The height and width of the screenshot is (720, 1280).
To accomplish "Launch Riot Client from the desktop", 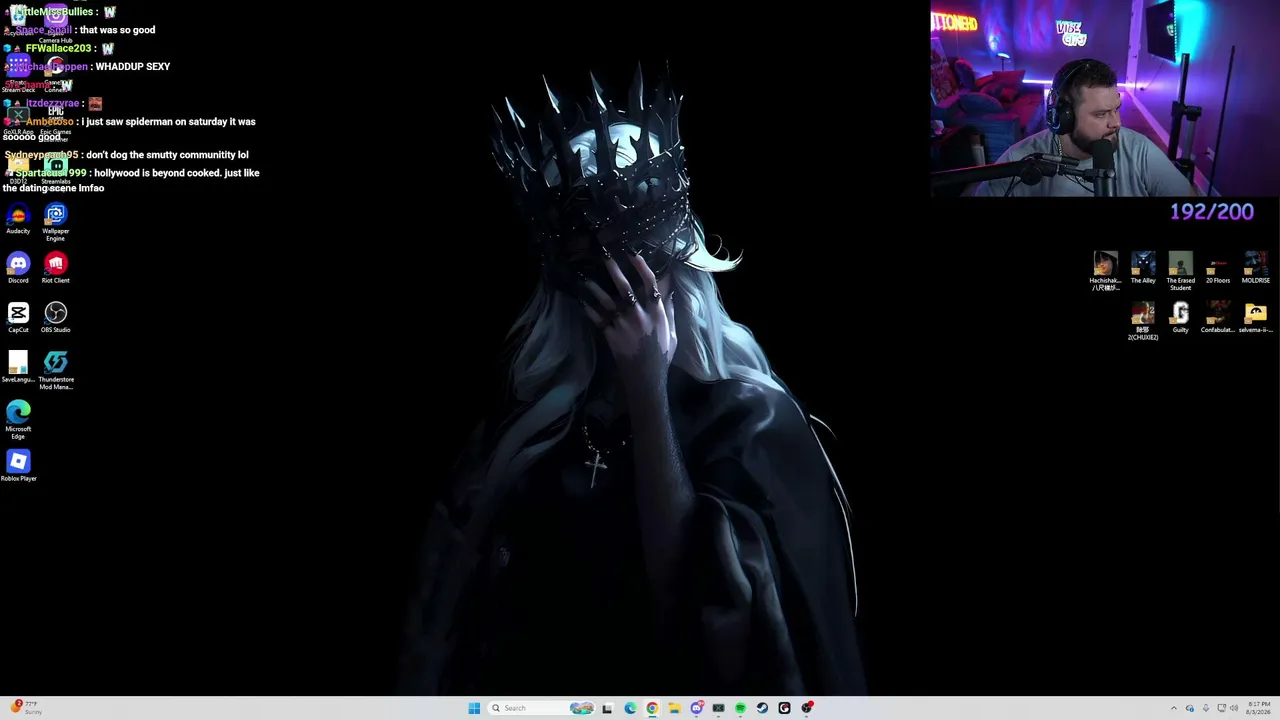I will click(55, 268).
